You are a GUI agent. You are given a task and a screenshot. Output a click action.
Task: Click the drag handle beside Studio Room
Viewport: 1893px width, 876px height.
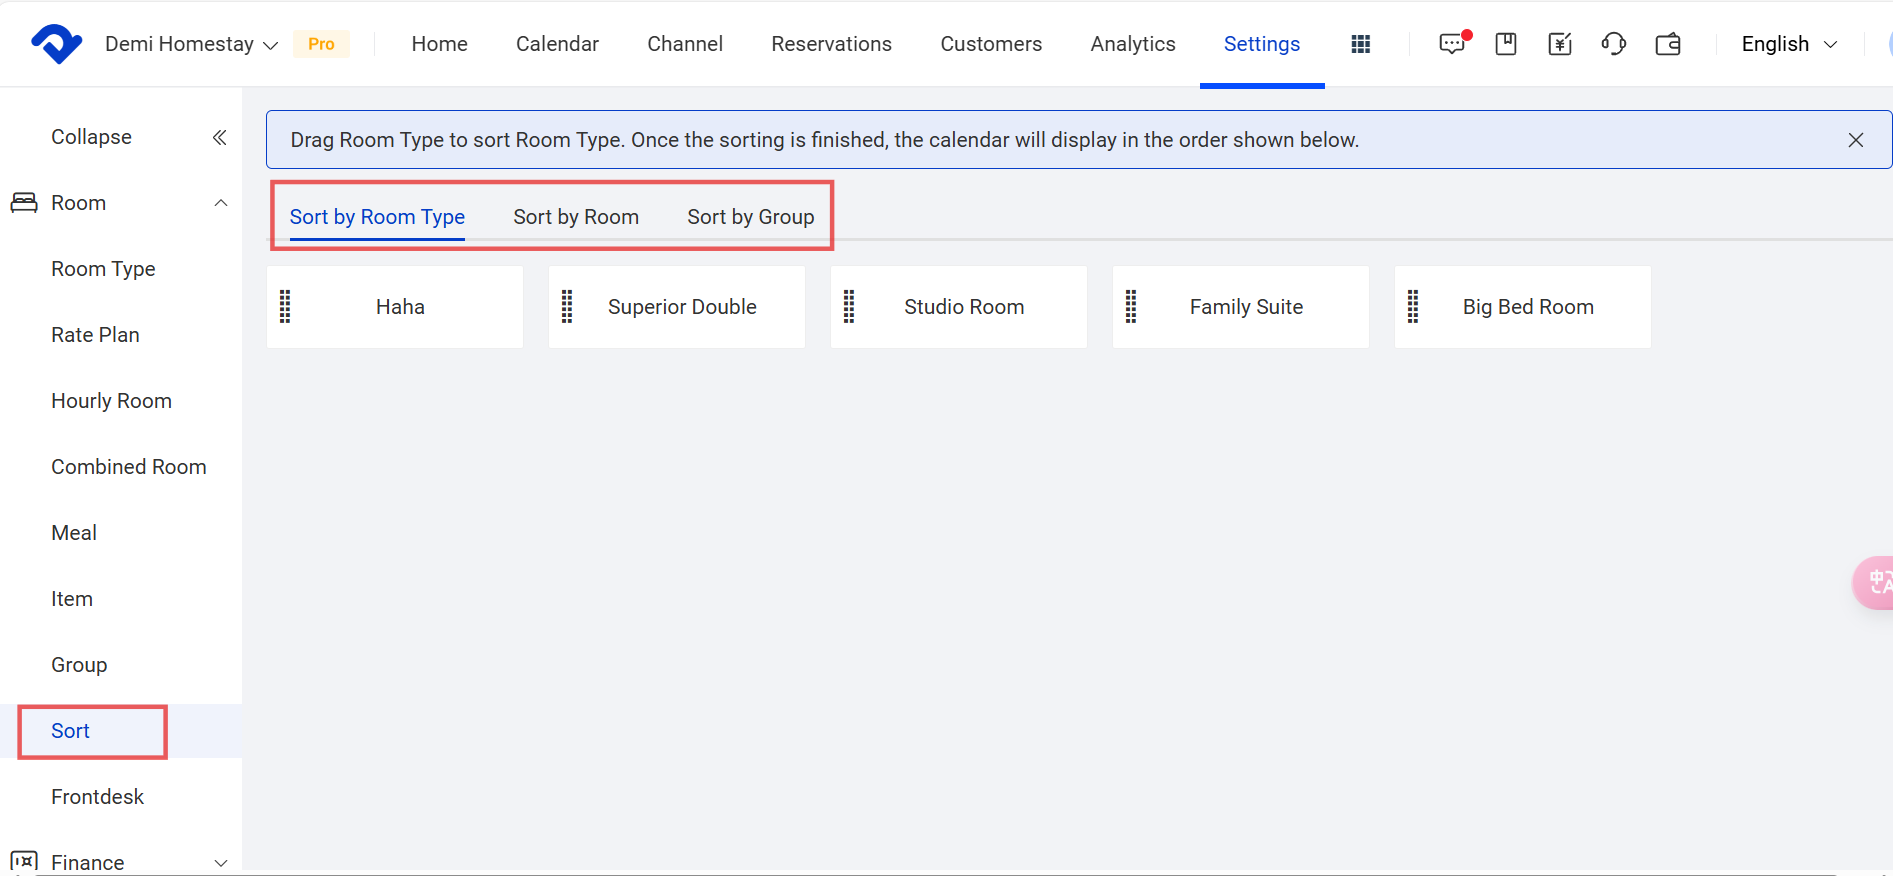849,307
